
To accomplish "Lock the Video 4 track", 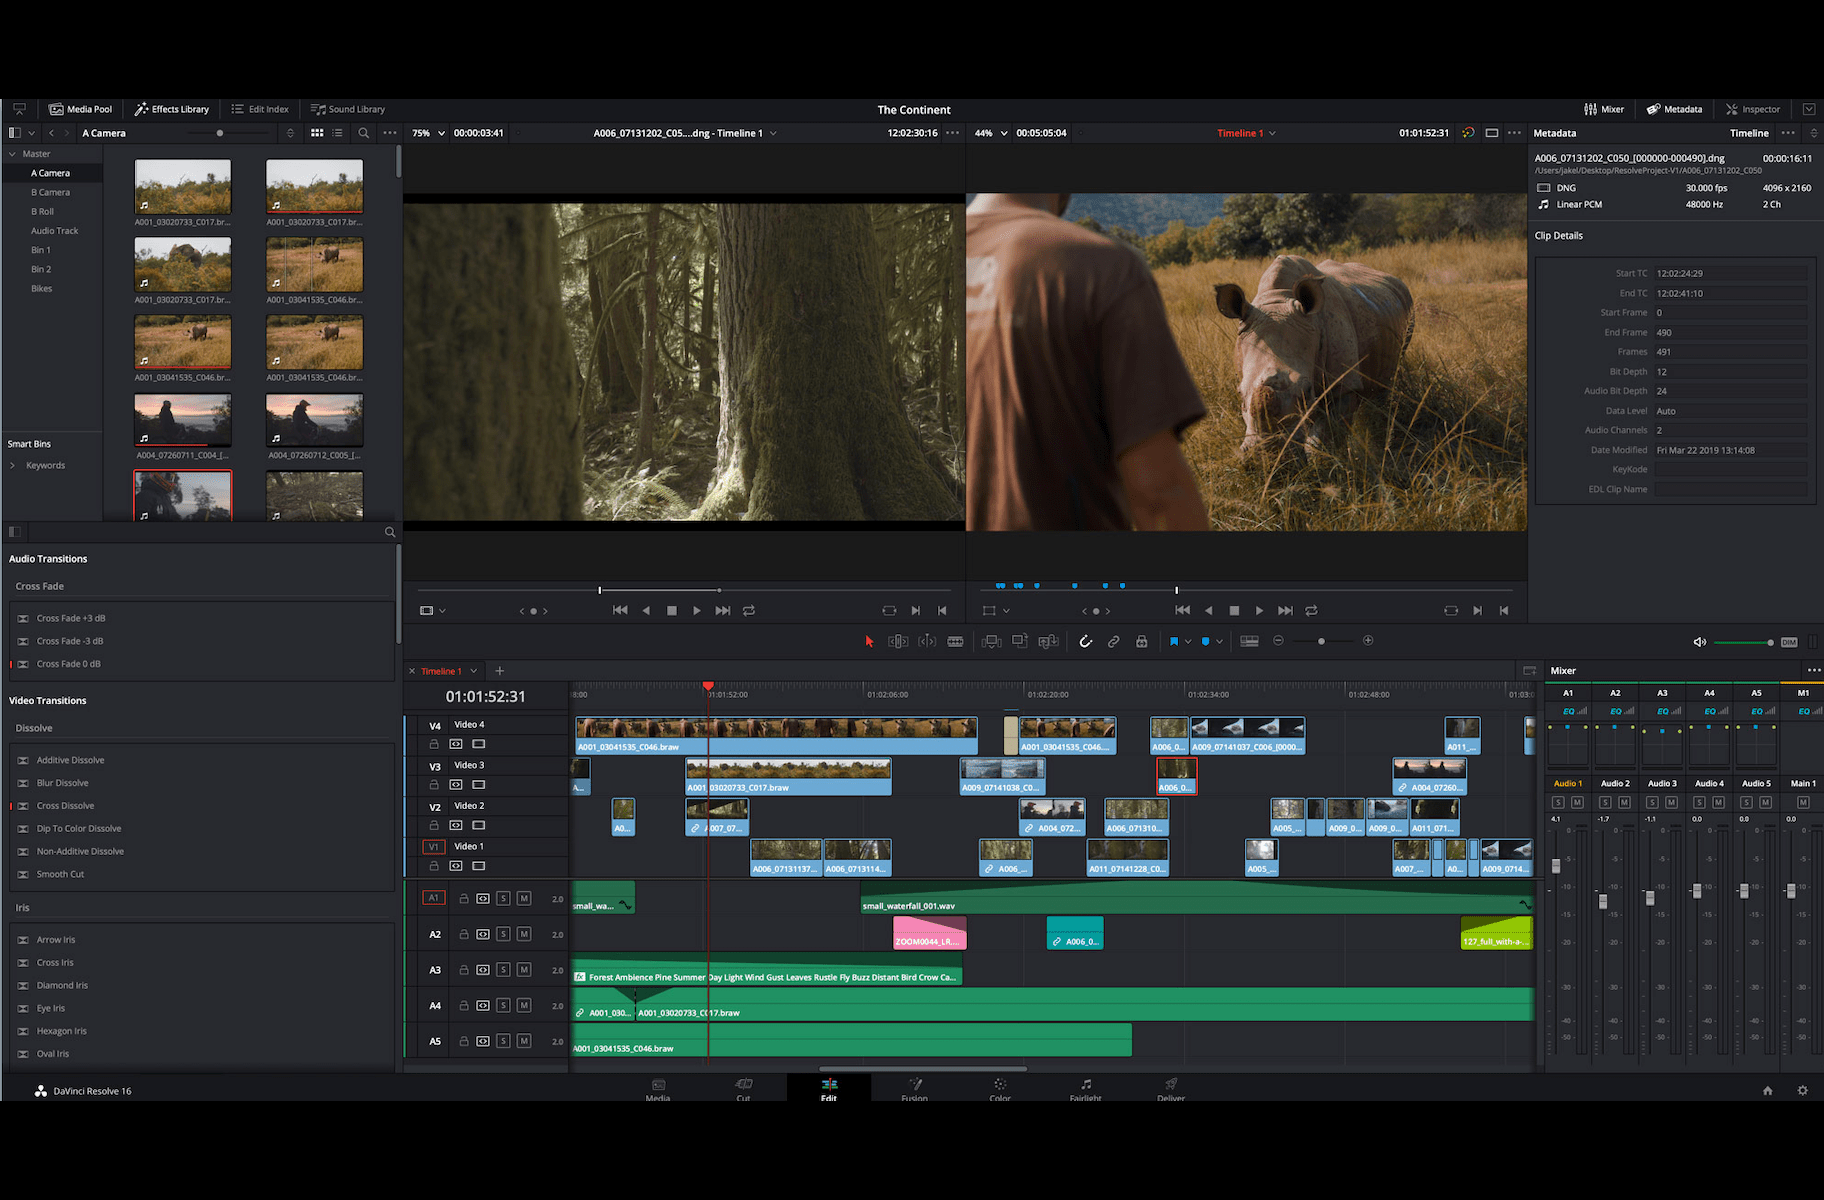I will click(x=434, y=744).
